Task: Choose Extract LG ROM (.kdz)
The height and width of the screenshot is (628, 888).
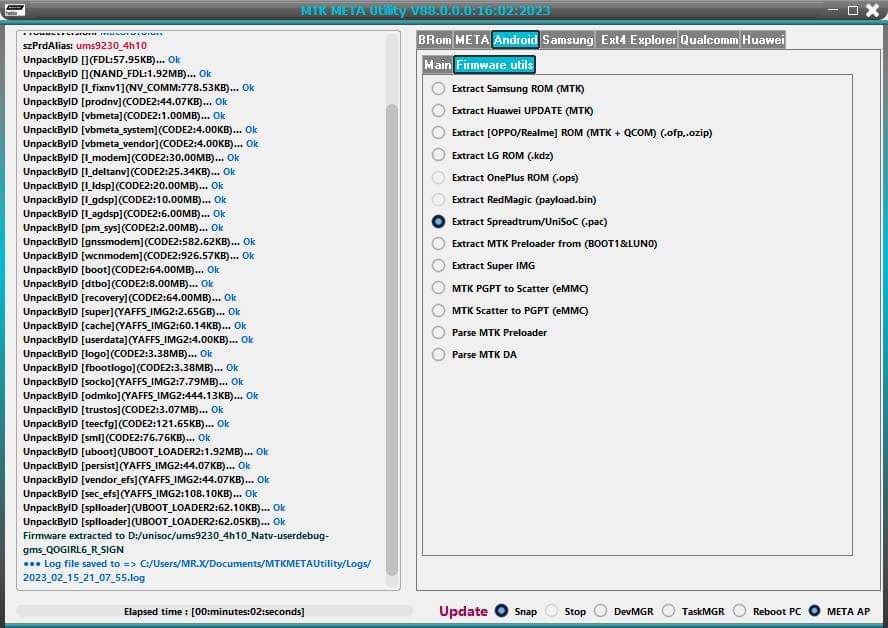Action: click(x=438, y=155)
